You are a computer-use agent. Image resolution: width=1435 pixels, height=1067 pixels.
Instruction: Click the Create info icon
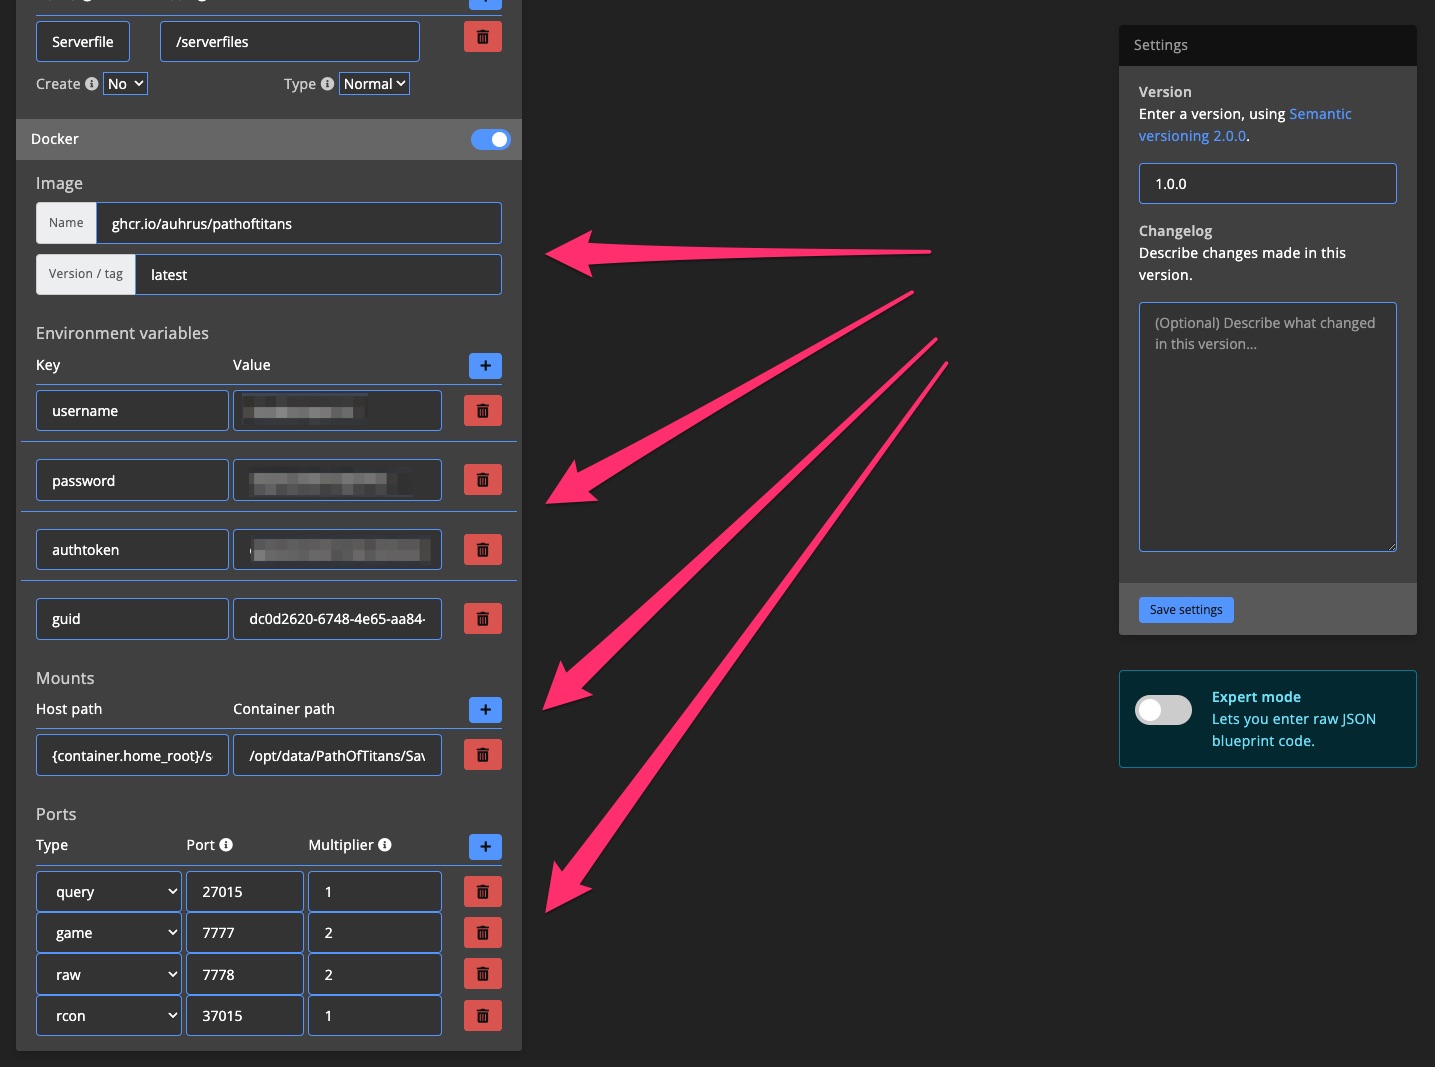(x=91, y=84)
